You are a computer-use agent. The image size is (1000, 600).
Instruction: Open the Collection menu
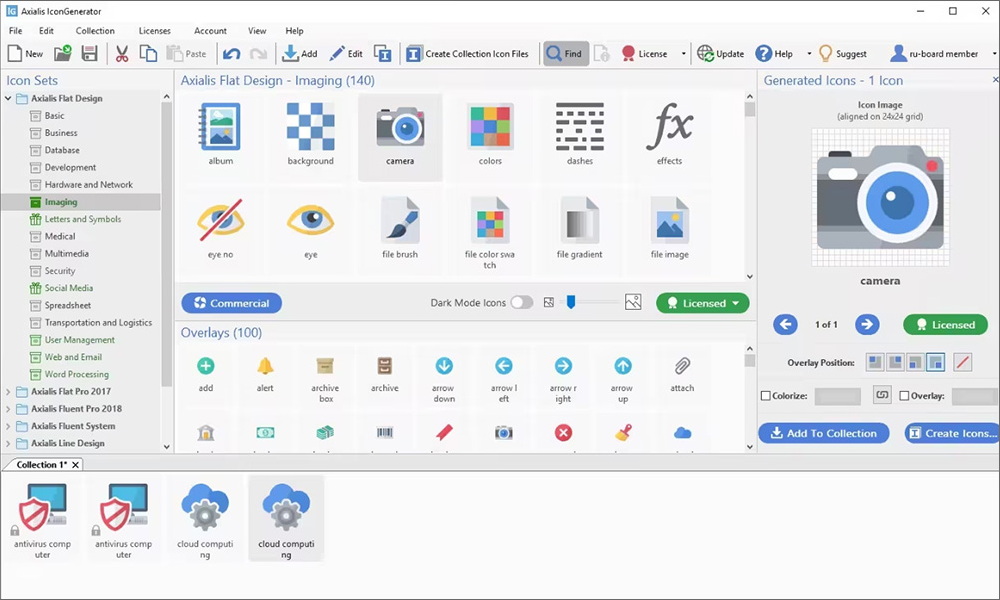pyautogui.click(x=95, y=30)
